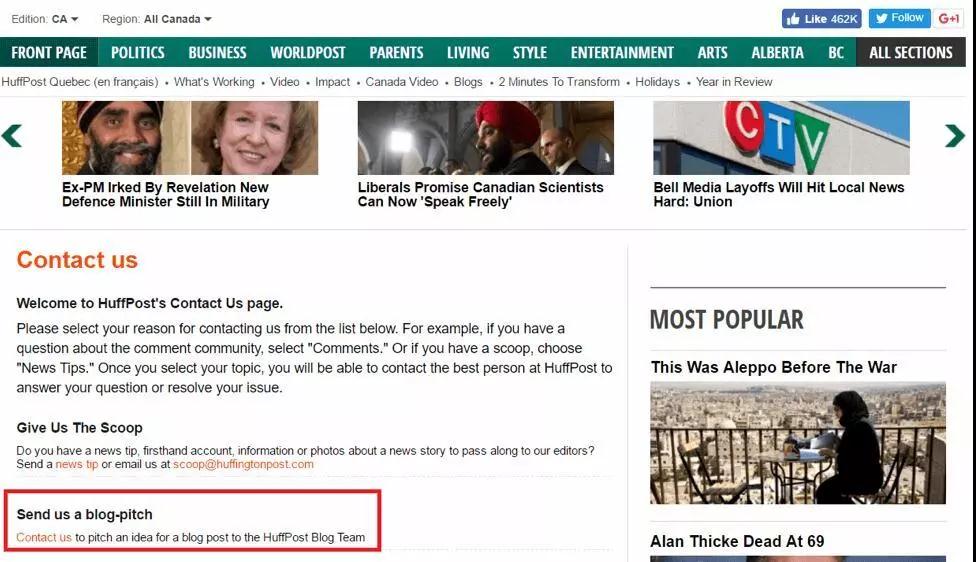Expand the Region All Canada dropdown
This screenshot has width=976, height=562.
(158, 19)
